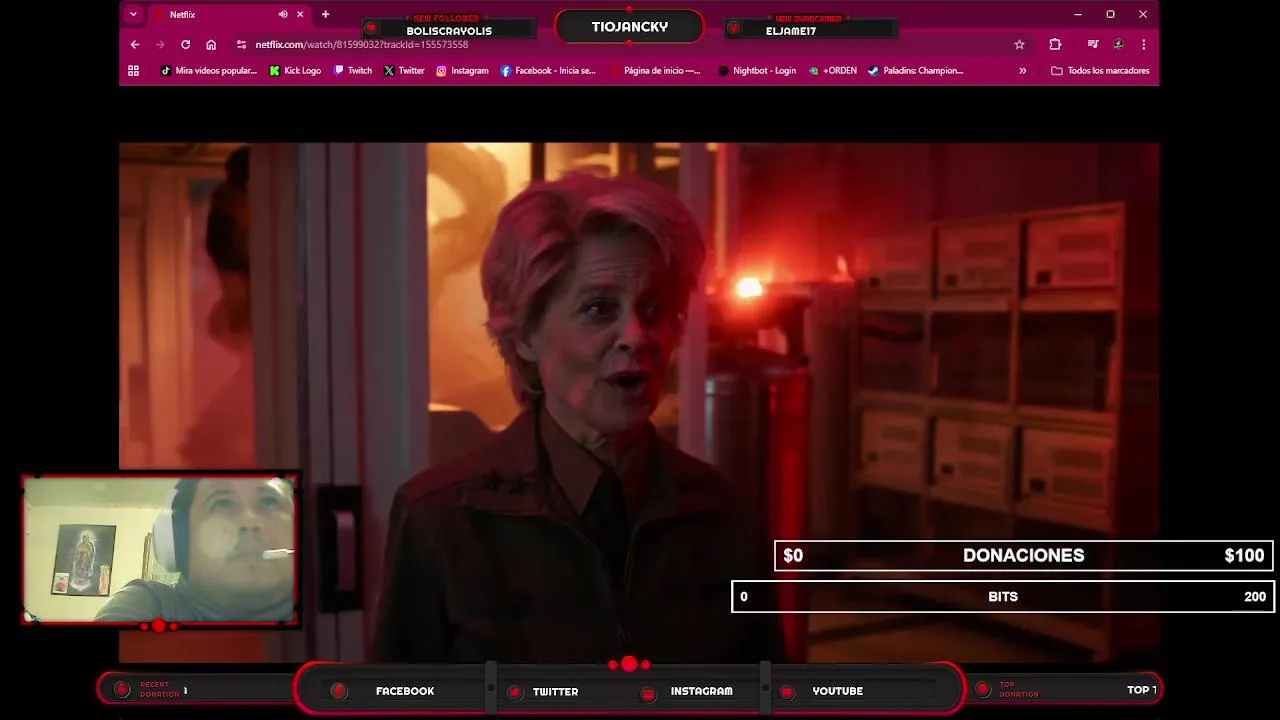1280x720 pixels.
Task: Click the $100 donation goal value
Action: coord(1244,556)
